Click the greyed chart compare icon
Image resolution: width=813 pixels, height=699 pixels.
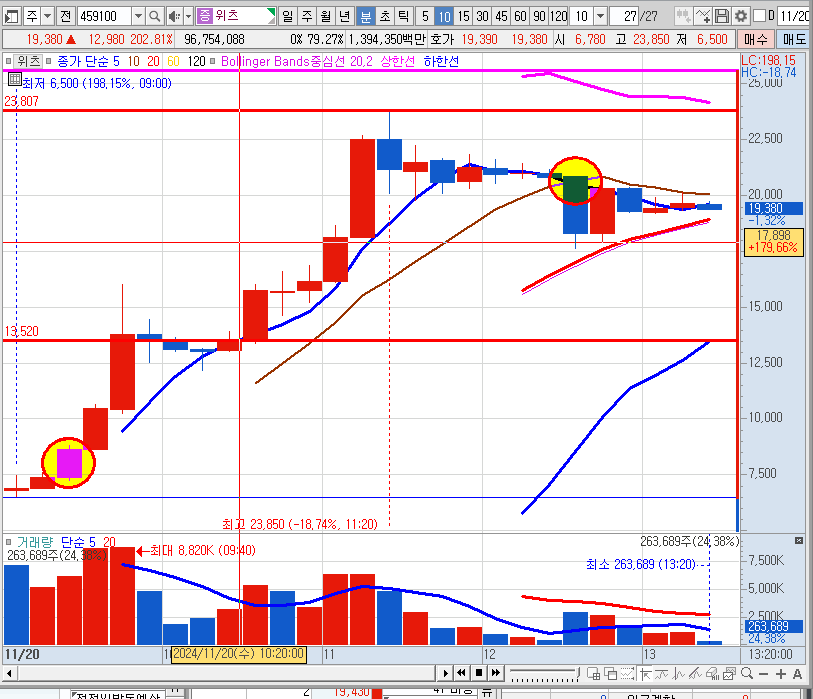tap(683, 17)
